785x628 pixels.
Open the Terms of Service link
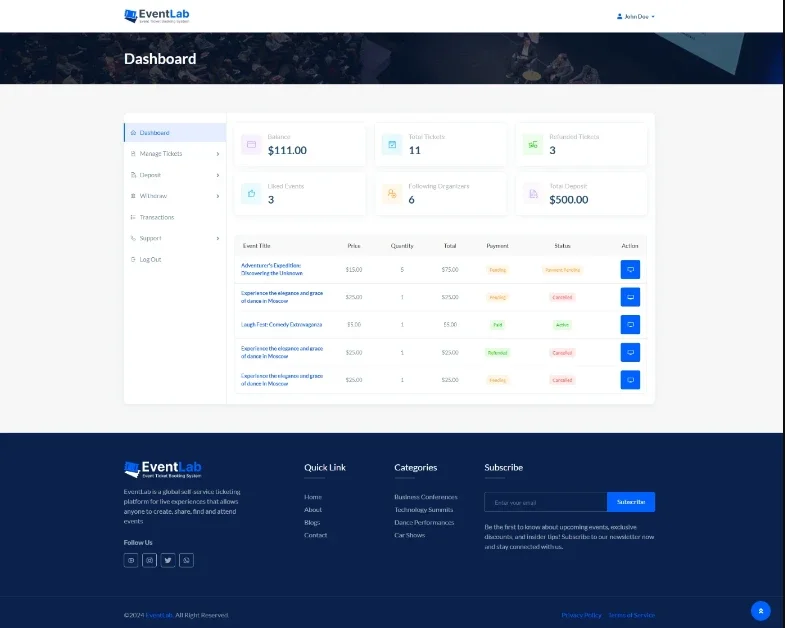(632, 615)
